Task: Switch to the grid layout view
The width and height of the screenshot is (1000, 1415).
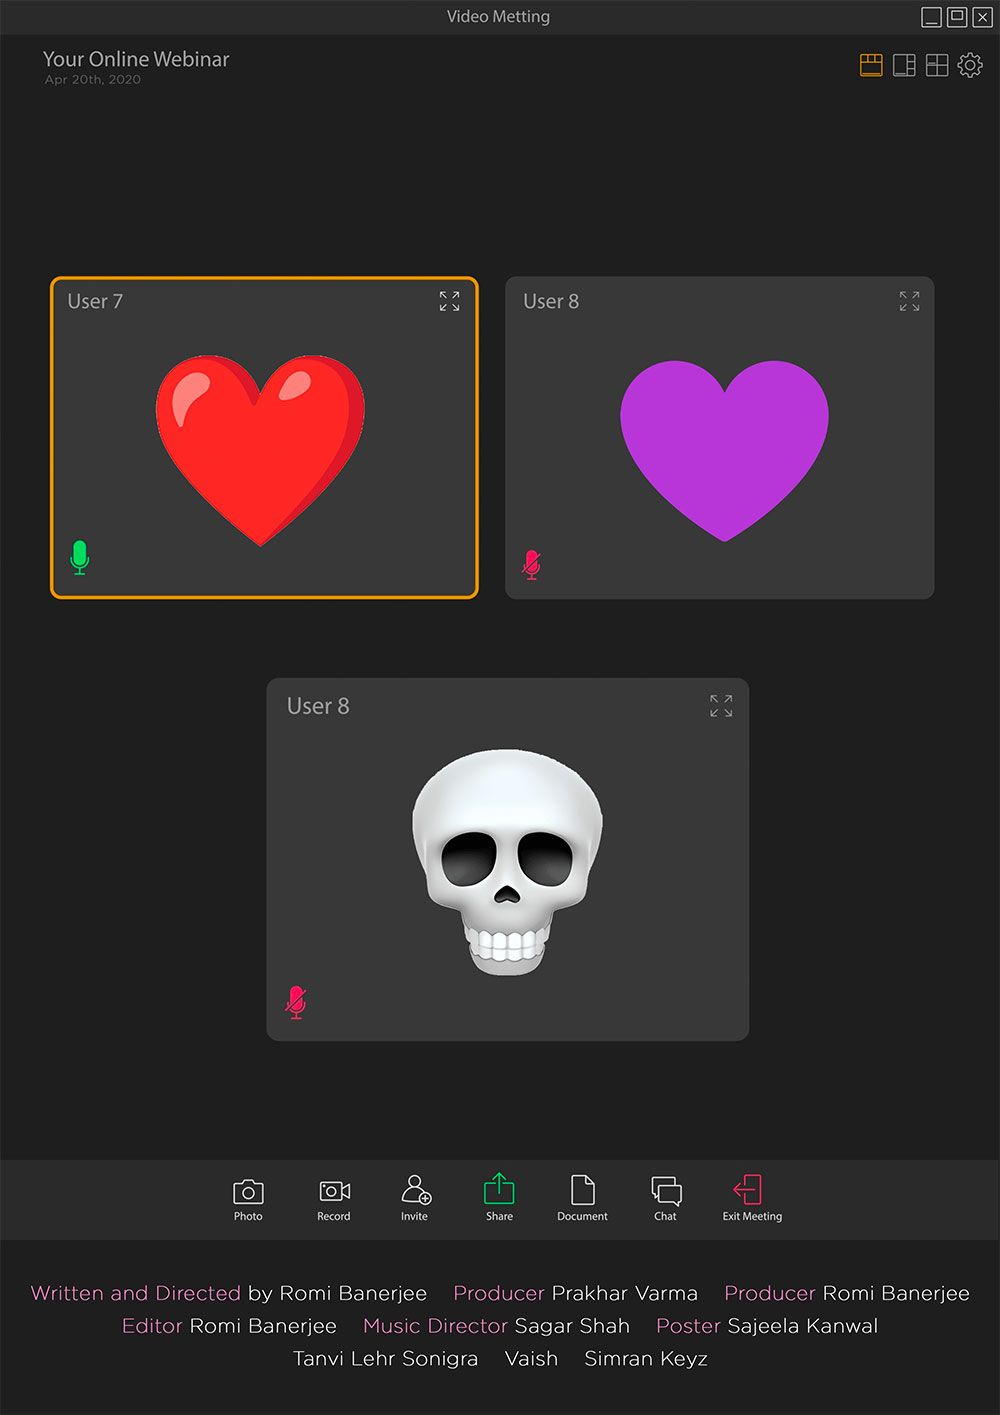Action: click(x=937, y=66)
